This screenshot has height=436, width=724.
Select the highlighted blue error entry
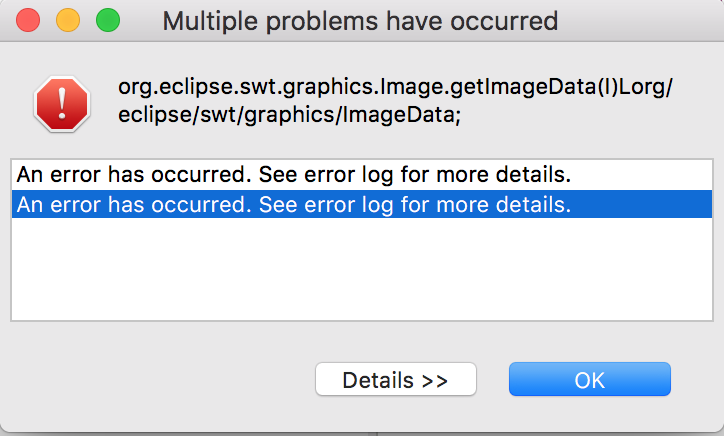click(x=362, y=204)
